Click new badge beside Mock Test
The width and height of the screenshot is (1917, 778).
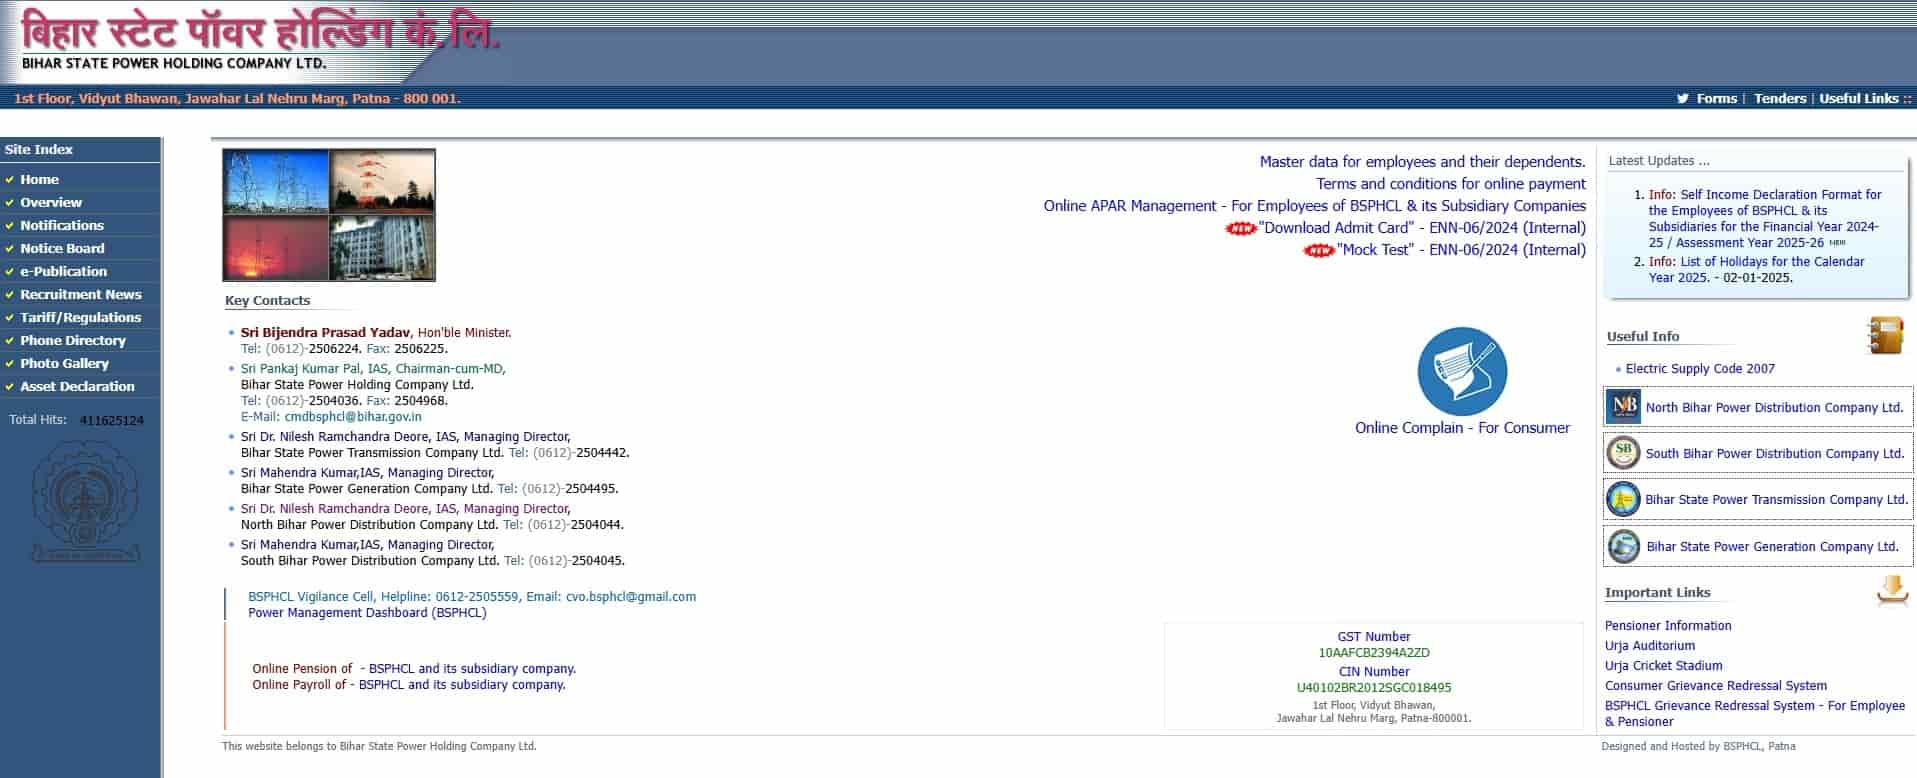[x=1319, y=250]
